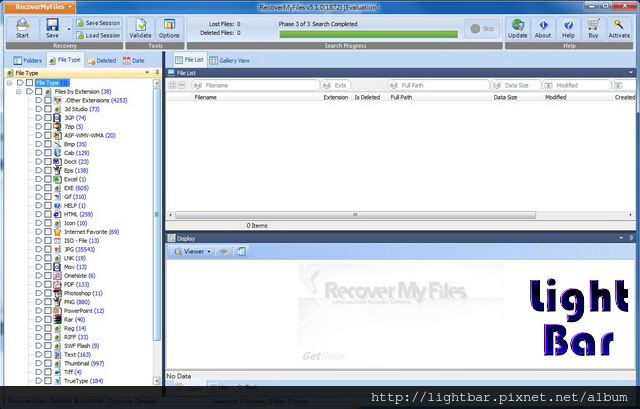
Task: Switch to the Date tab
Action: (x=134, y=60)
